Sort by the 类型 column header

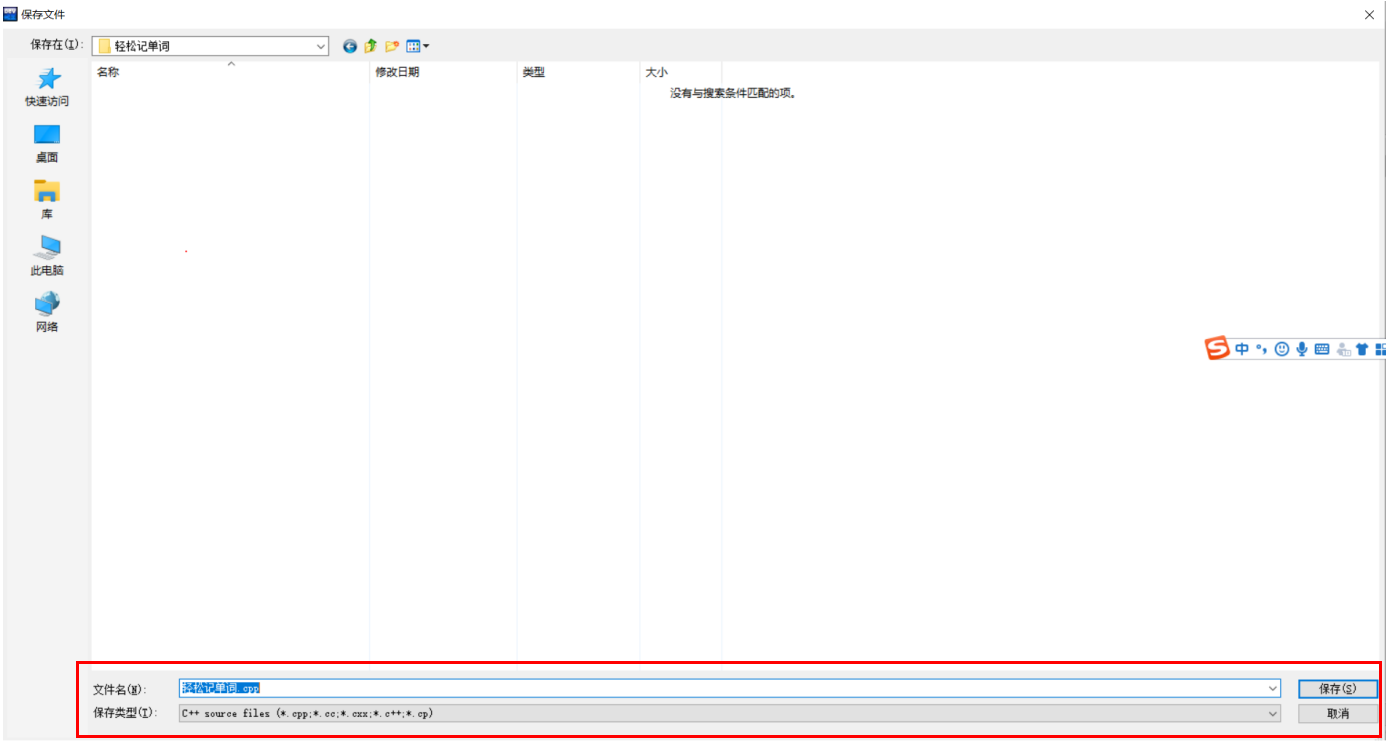pos(578,72)
